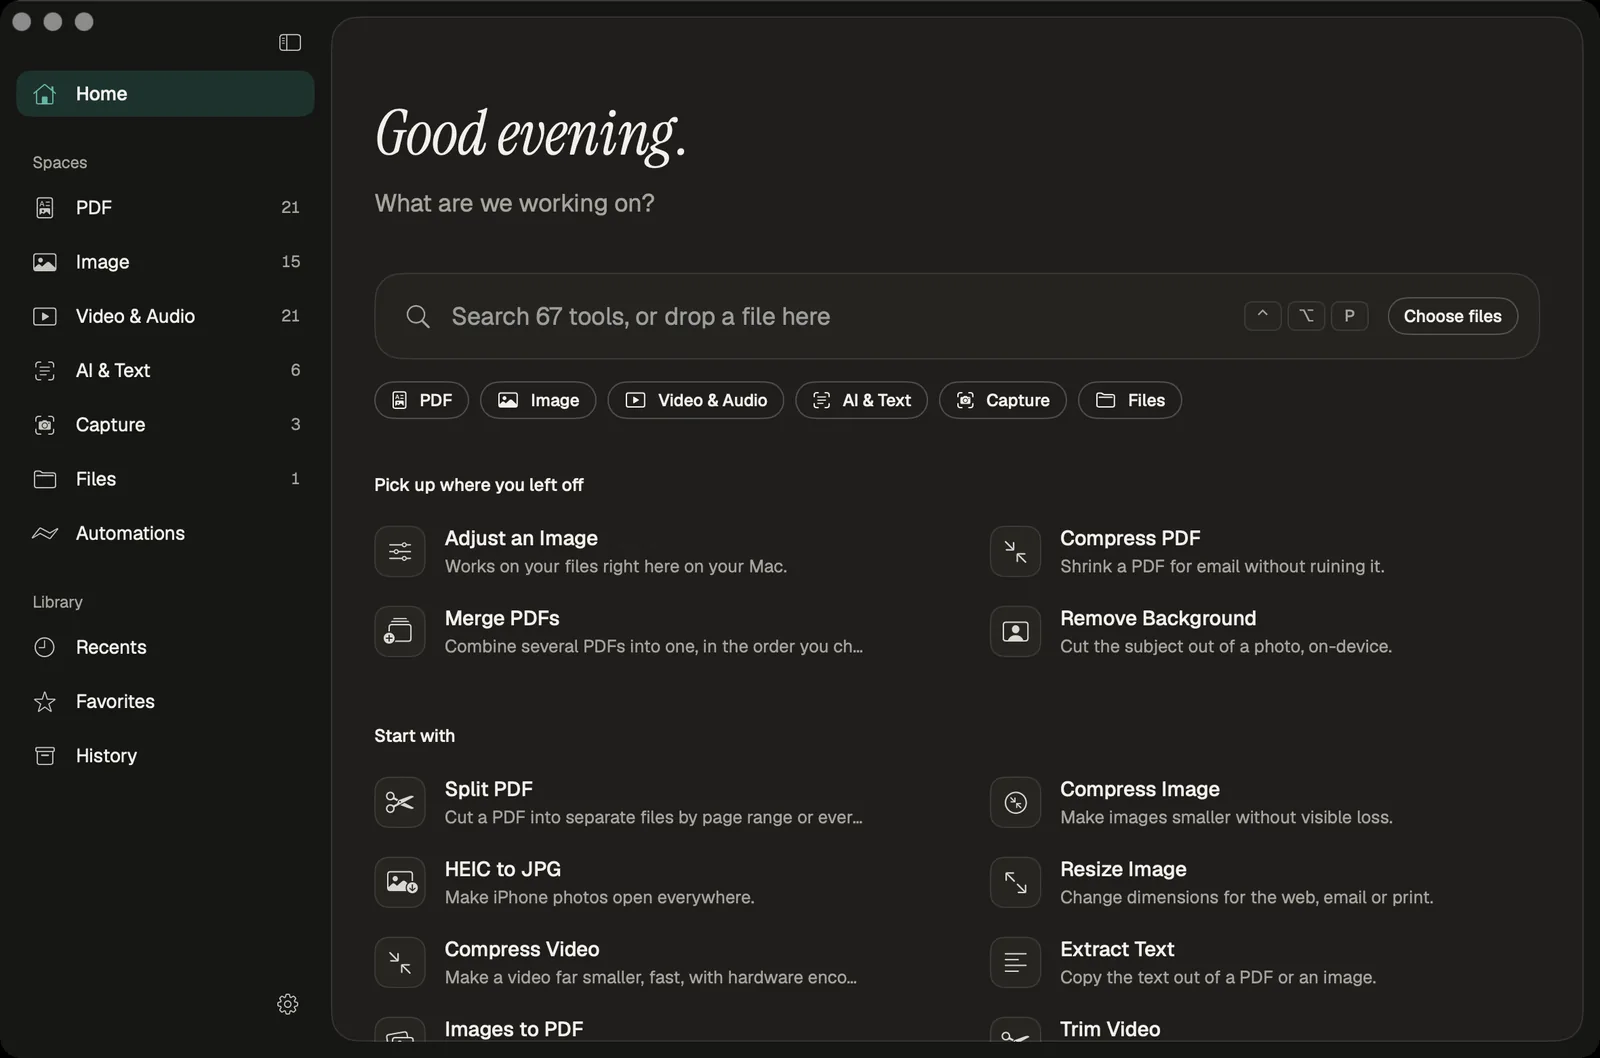Open Favorites in the Library

pyautogui.click(x=165, y=702)
